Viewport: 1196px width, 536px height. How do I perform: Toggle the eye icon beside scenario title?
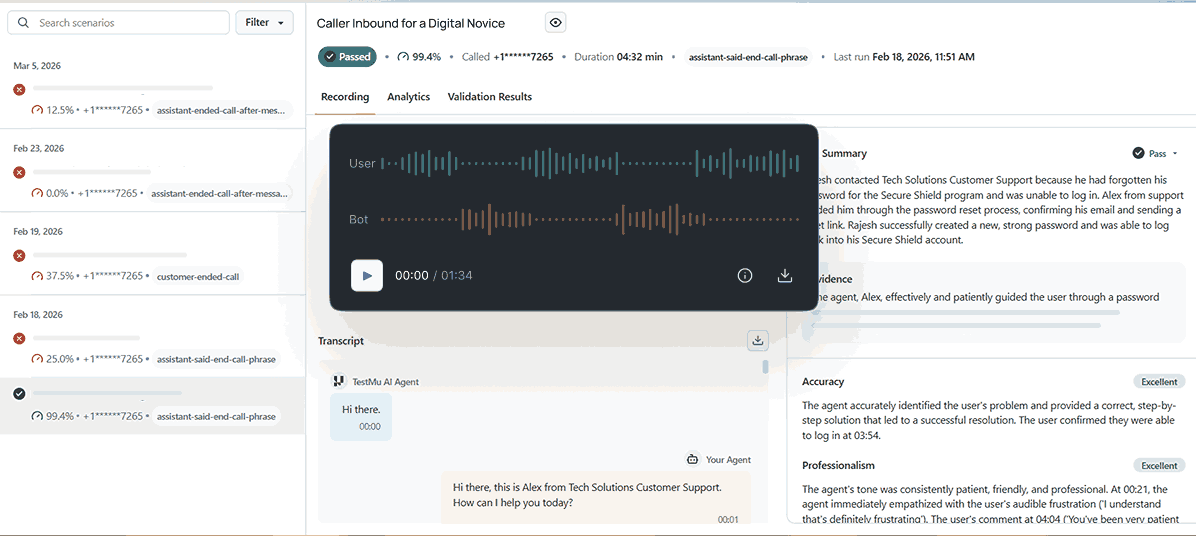pos(556,23)
